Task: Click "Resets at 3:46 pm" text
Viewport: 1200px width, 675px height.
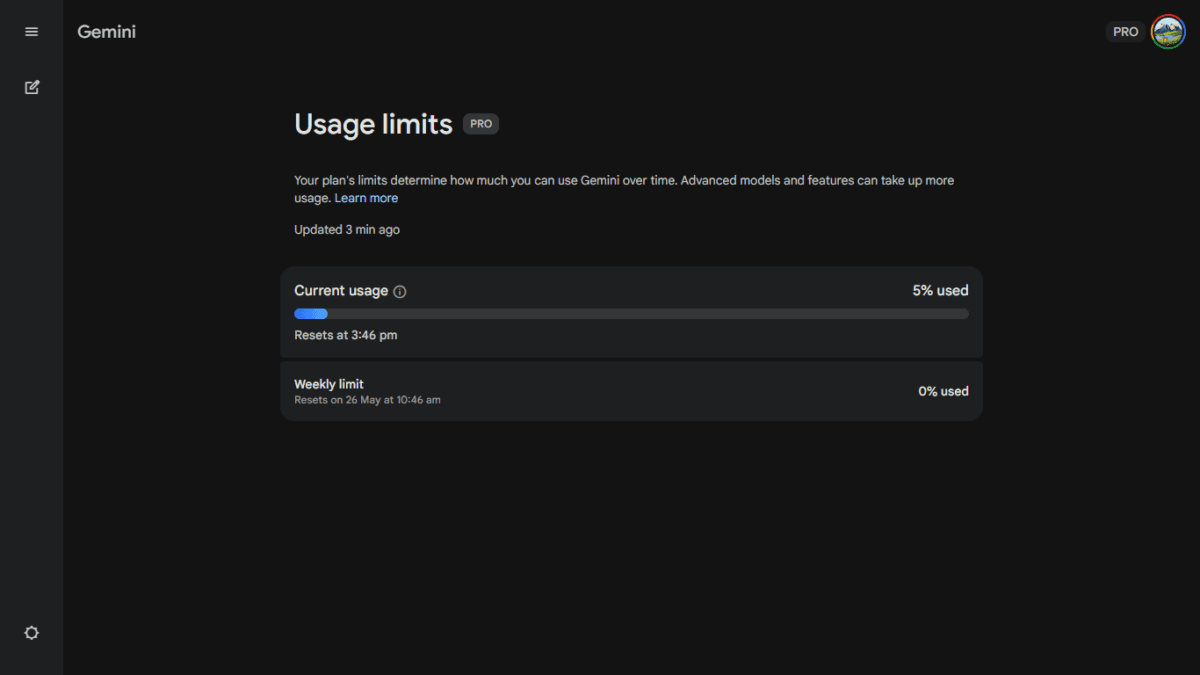Action: [345, 335]
